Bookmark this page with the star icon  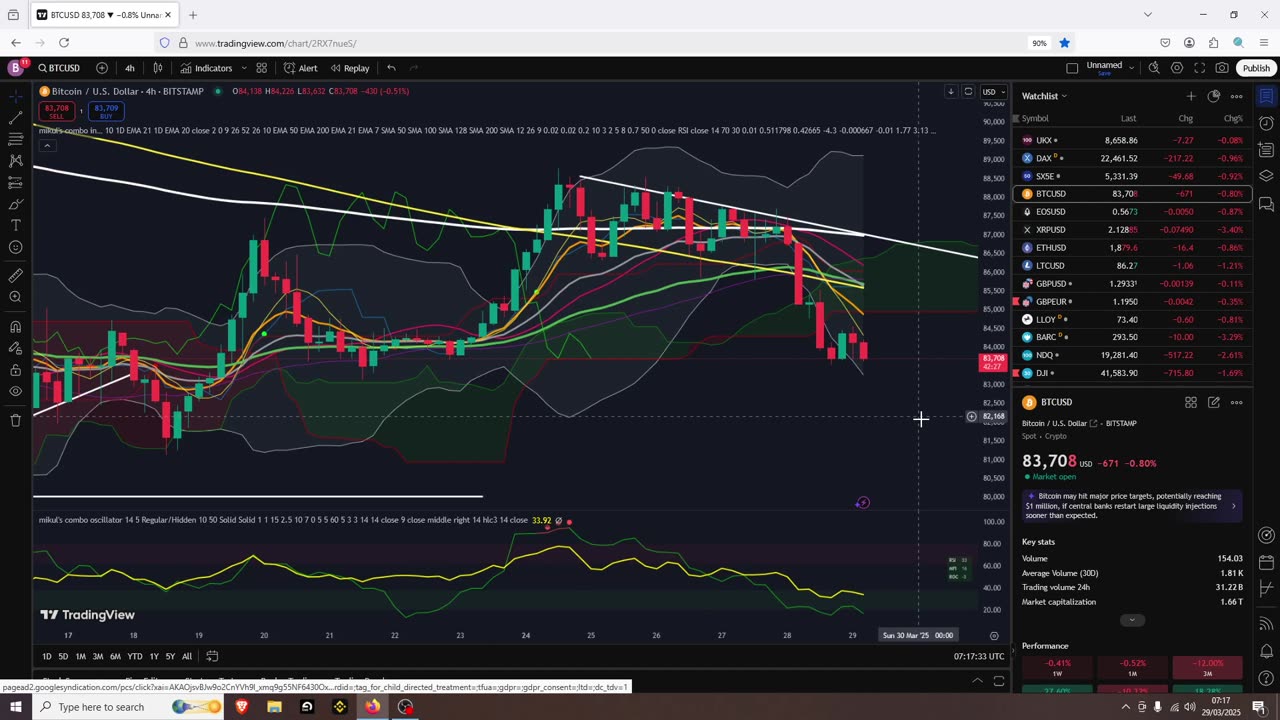click(1065, 43)
